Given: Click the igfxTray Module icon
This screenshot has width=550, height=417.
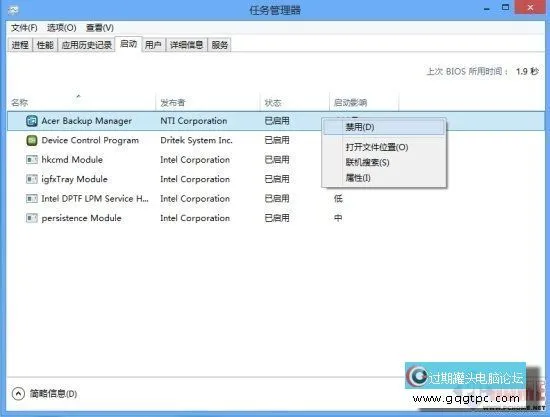Looking at the screenshot, I should (x=32, y=179).
